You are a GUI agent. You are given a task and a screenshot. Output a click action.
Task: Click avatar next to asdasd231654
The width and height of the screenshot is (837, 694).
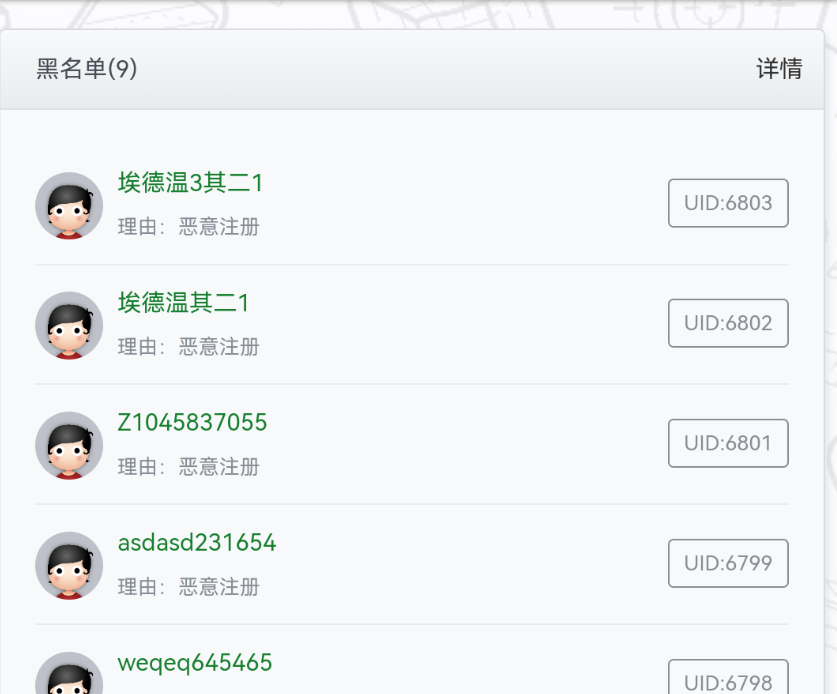pos(69,565)
